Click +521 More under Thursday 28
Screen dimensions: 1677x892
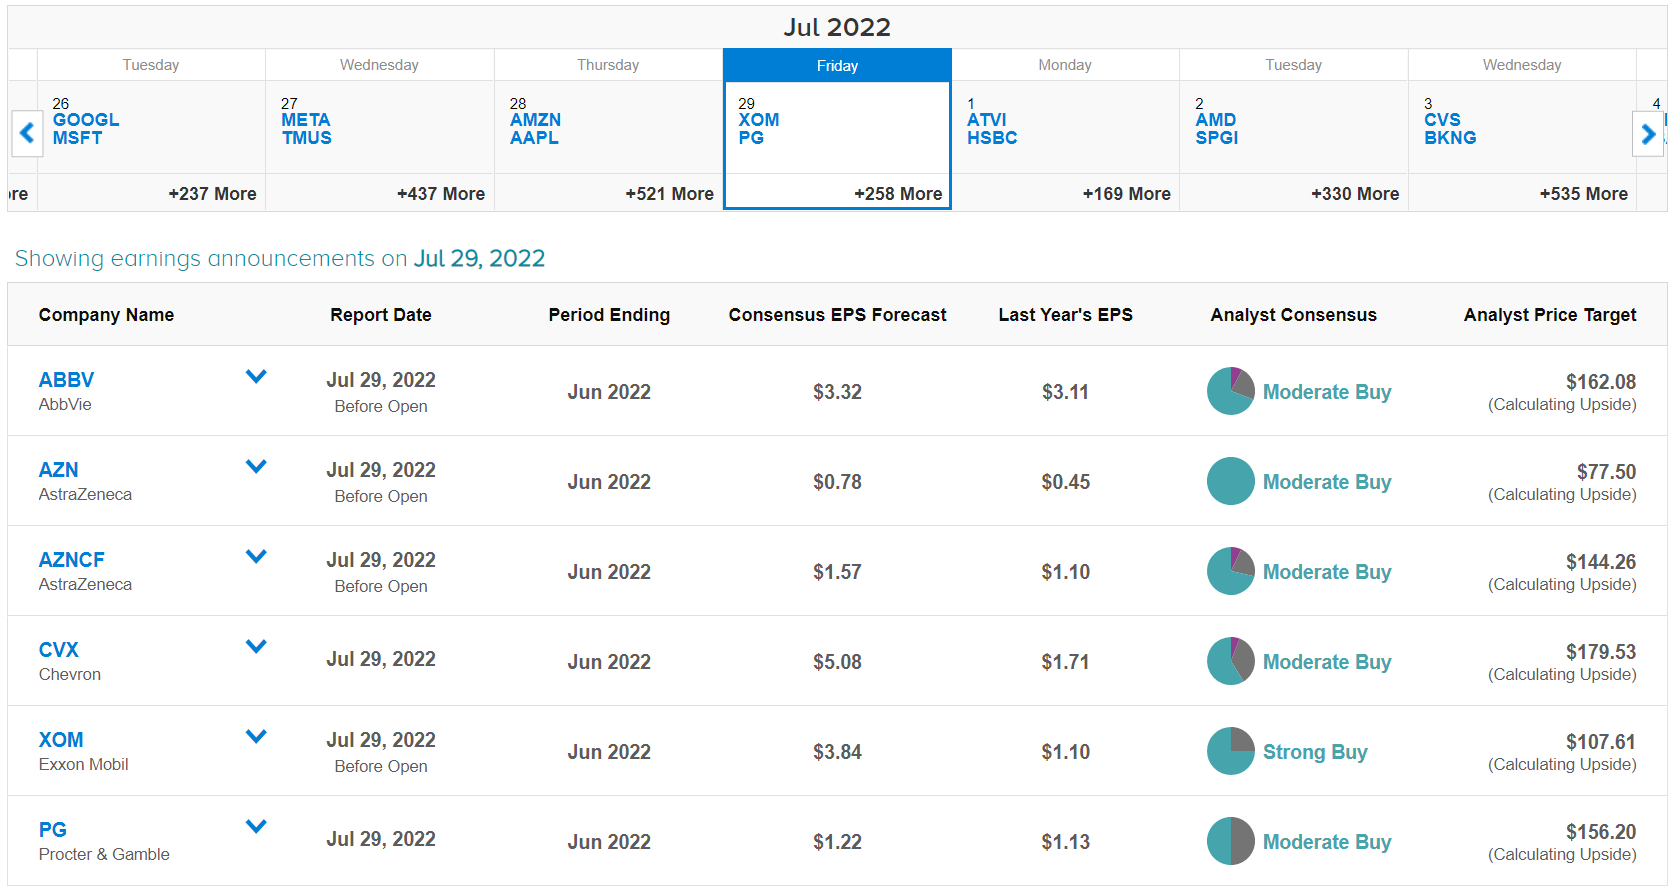coord(669,194)
